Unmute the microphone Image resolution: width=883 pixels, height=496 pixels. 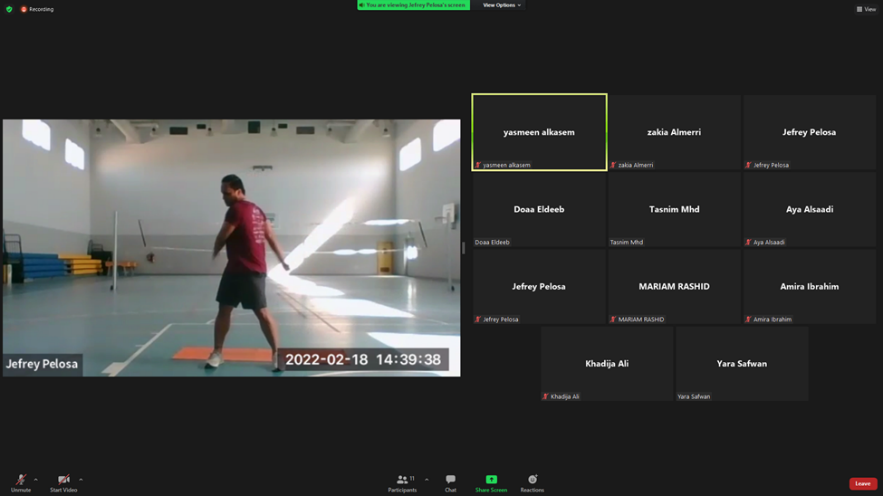click(x=20, y=482)
